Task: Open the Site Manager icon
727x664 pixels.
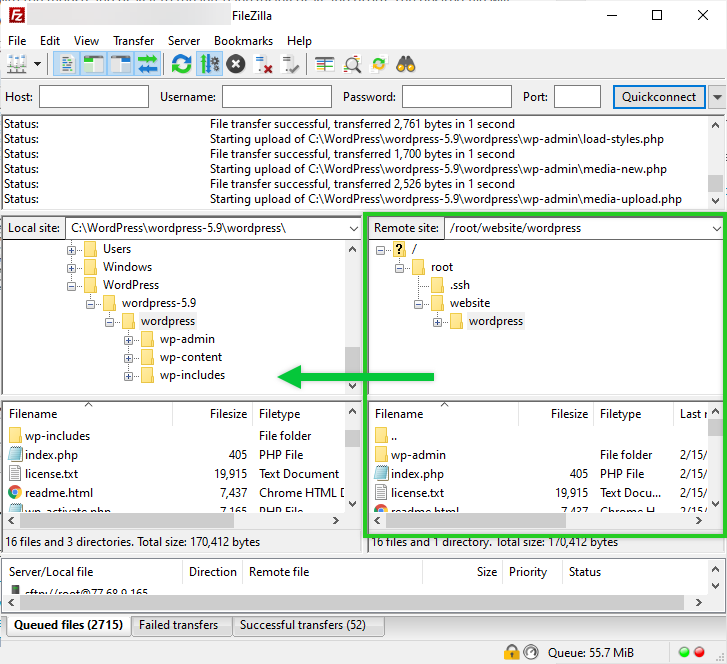Action: (x=17, y=65)
